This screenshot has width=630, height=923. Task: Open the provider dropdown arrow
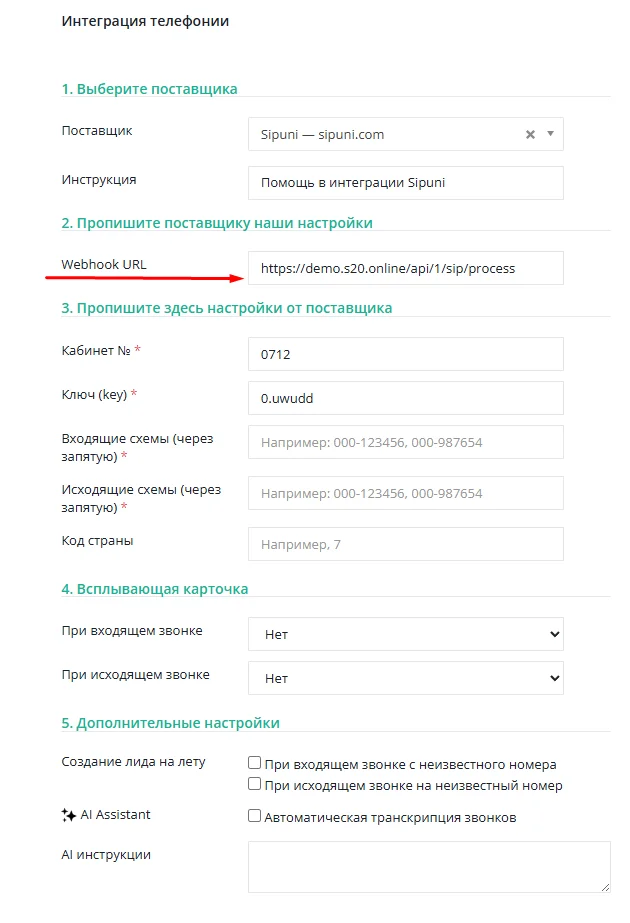[551, 134]
